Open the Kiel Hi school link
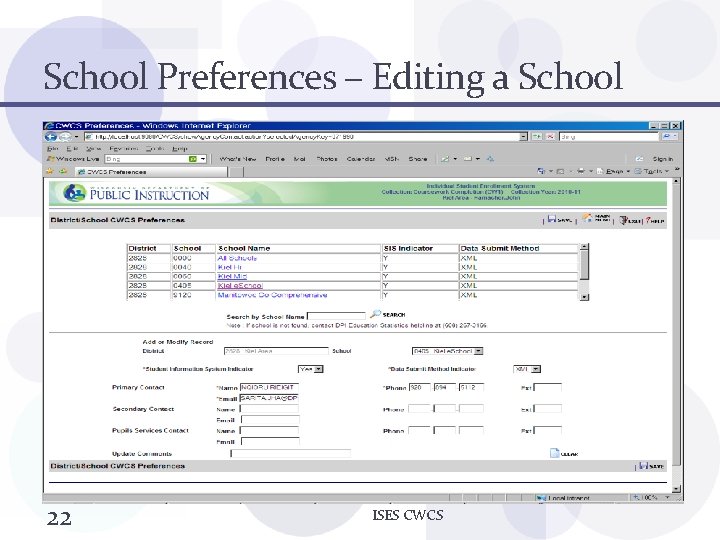The height and width of the screenshot is (540, 720). pos(229,267)
